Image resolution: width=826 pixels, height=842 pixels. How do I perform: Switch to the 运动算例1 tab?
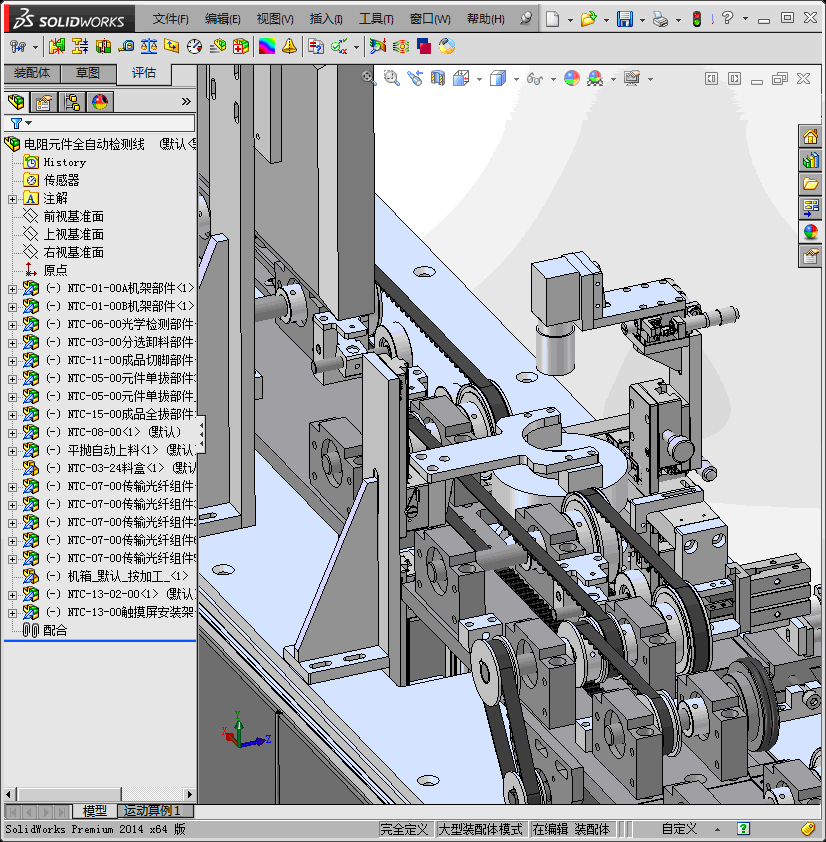click(153, 810)
